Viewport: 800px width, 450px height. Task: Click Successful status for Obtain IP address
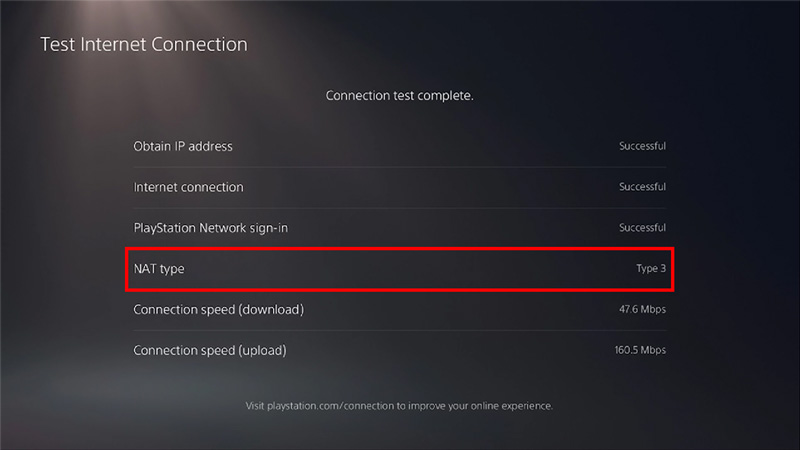click(x=642, y=146)
